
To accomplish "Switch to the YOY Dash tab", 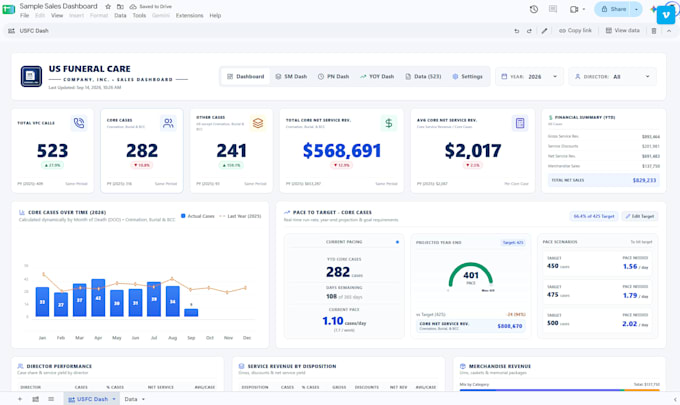I will (x=377, y=76).
